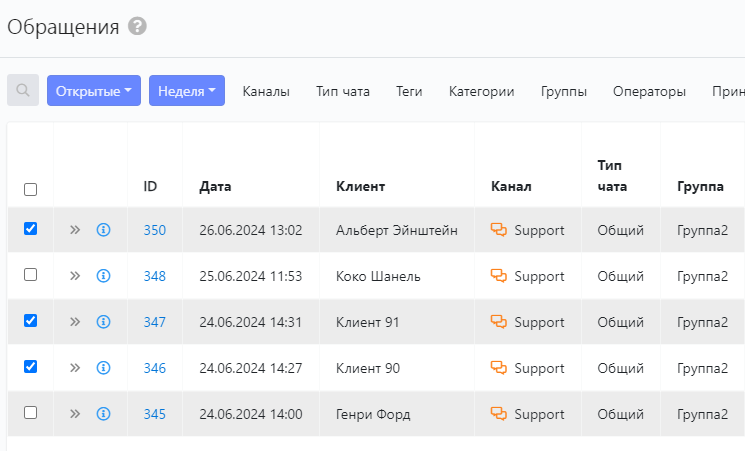Viewport: 745px width, 451px height.
Task: Open ticket ID 346 link
Action: tap(155, 368)
